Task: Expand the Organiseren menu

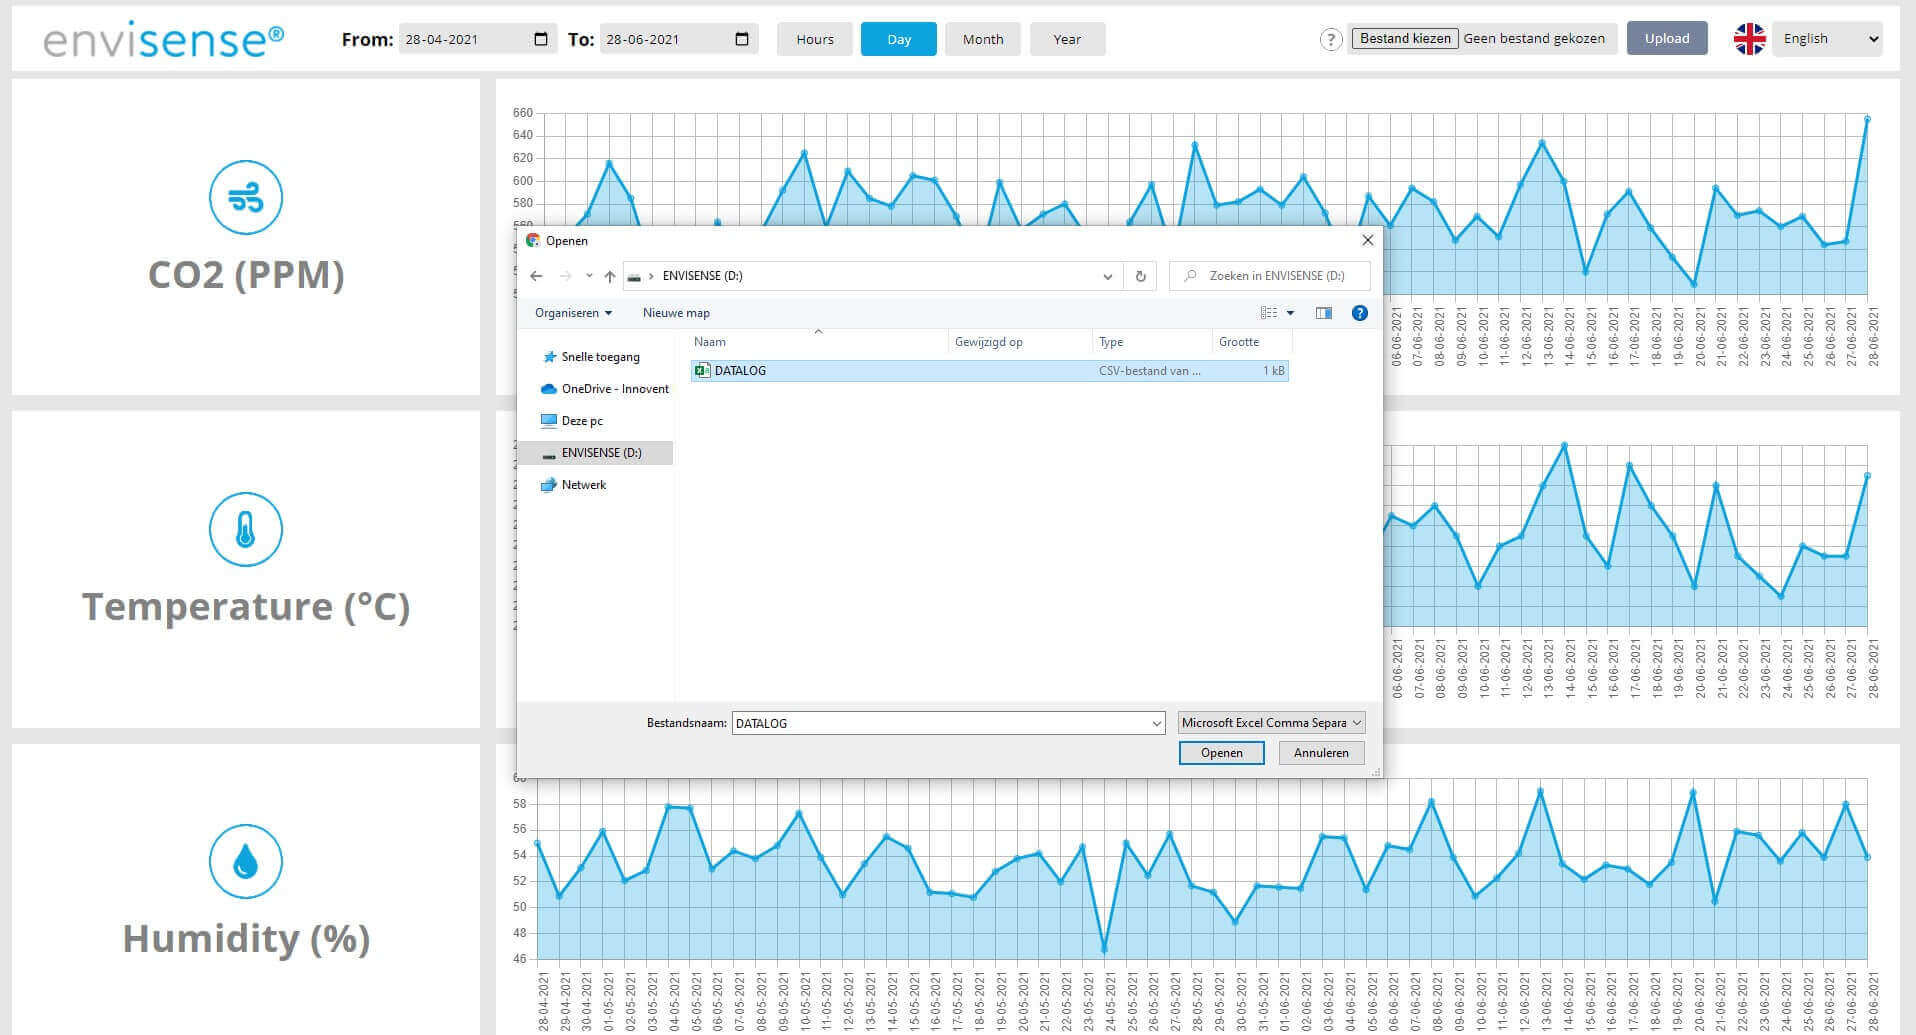Action: (x=573, y=313)
